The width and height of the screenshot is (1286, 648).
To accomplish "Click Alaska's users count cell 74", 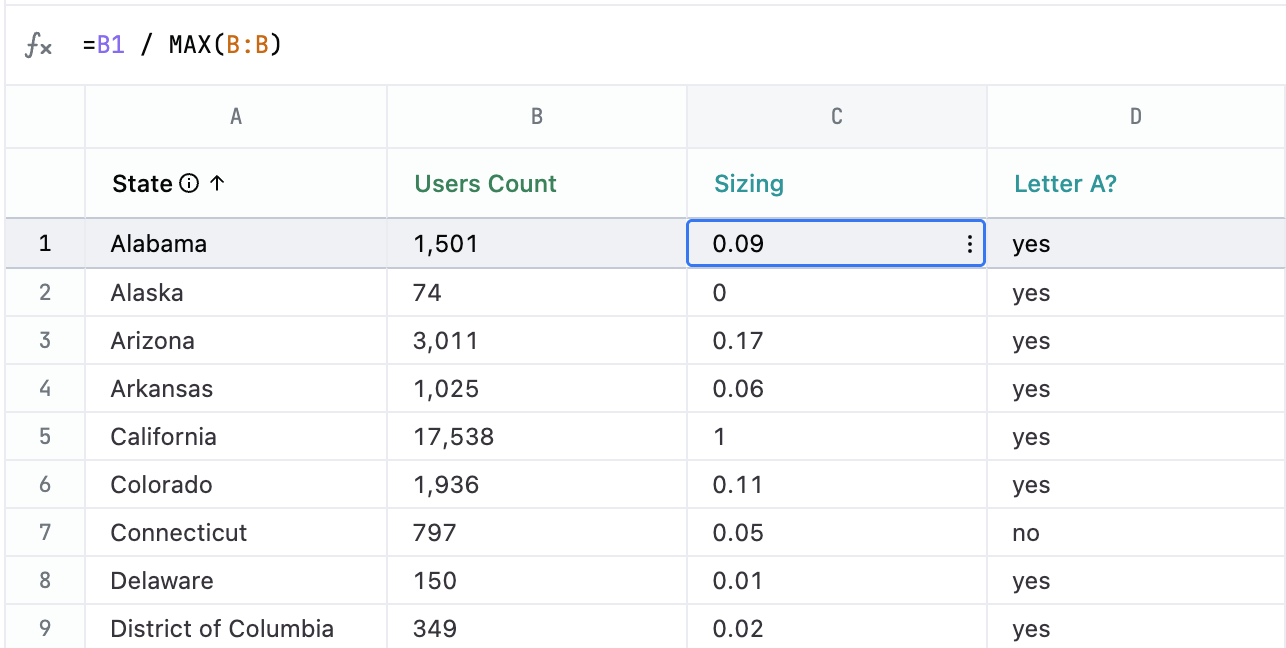I will click(428, 293).
